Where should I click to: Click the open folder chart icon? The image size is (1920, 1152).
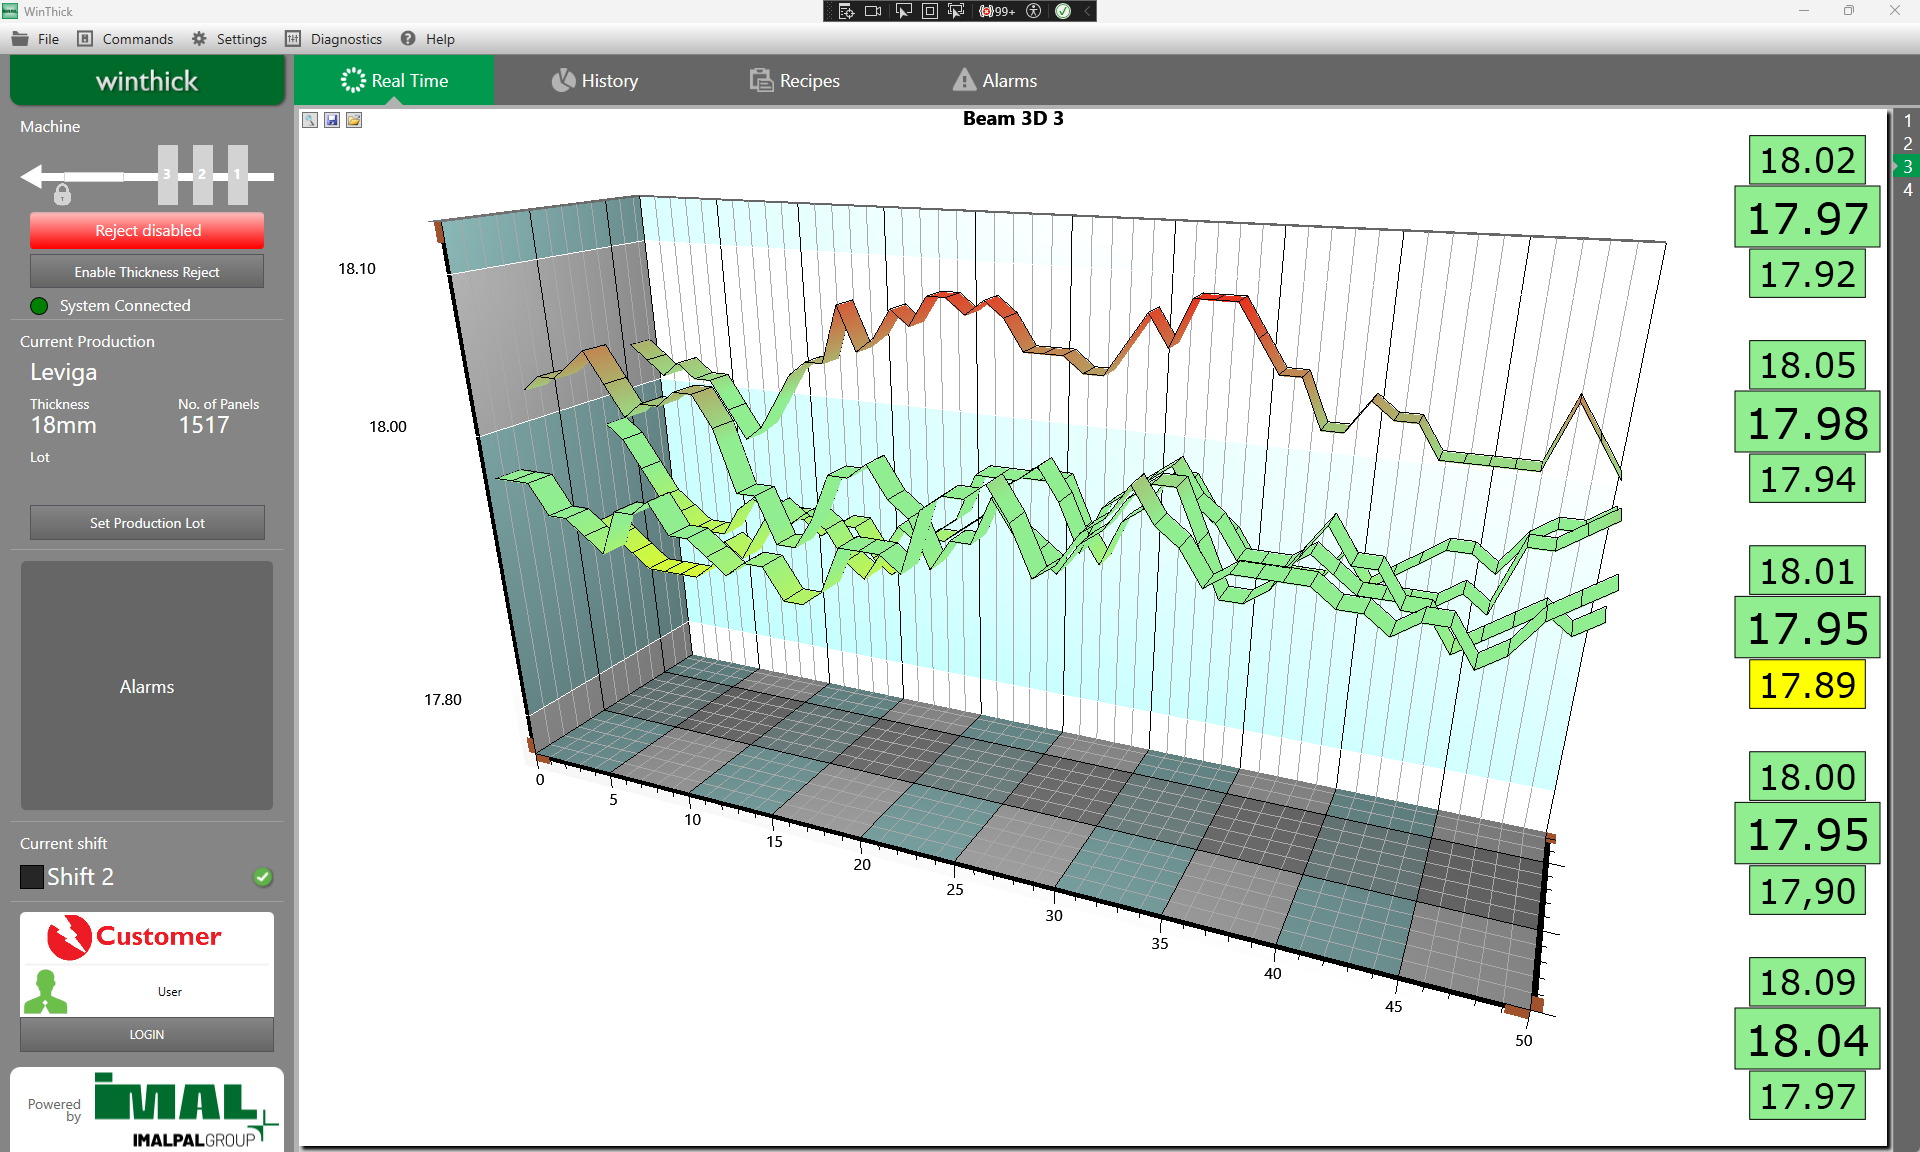click(x=354, y=120)
